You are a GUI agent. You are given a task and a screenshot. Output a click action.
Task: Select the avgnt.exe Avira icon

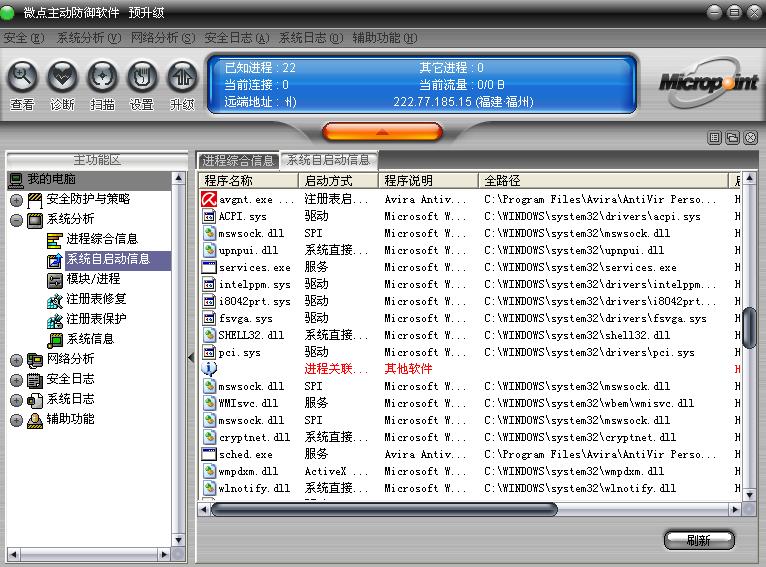click(209, 199)
